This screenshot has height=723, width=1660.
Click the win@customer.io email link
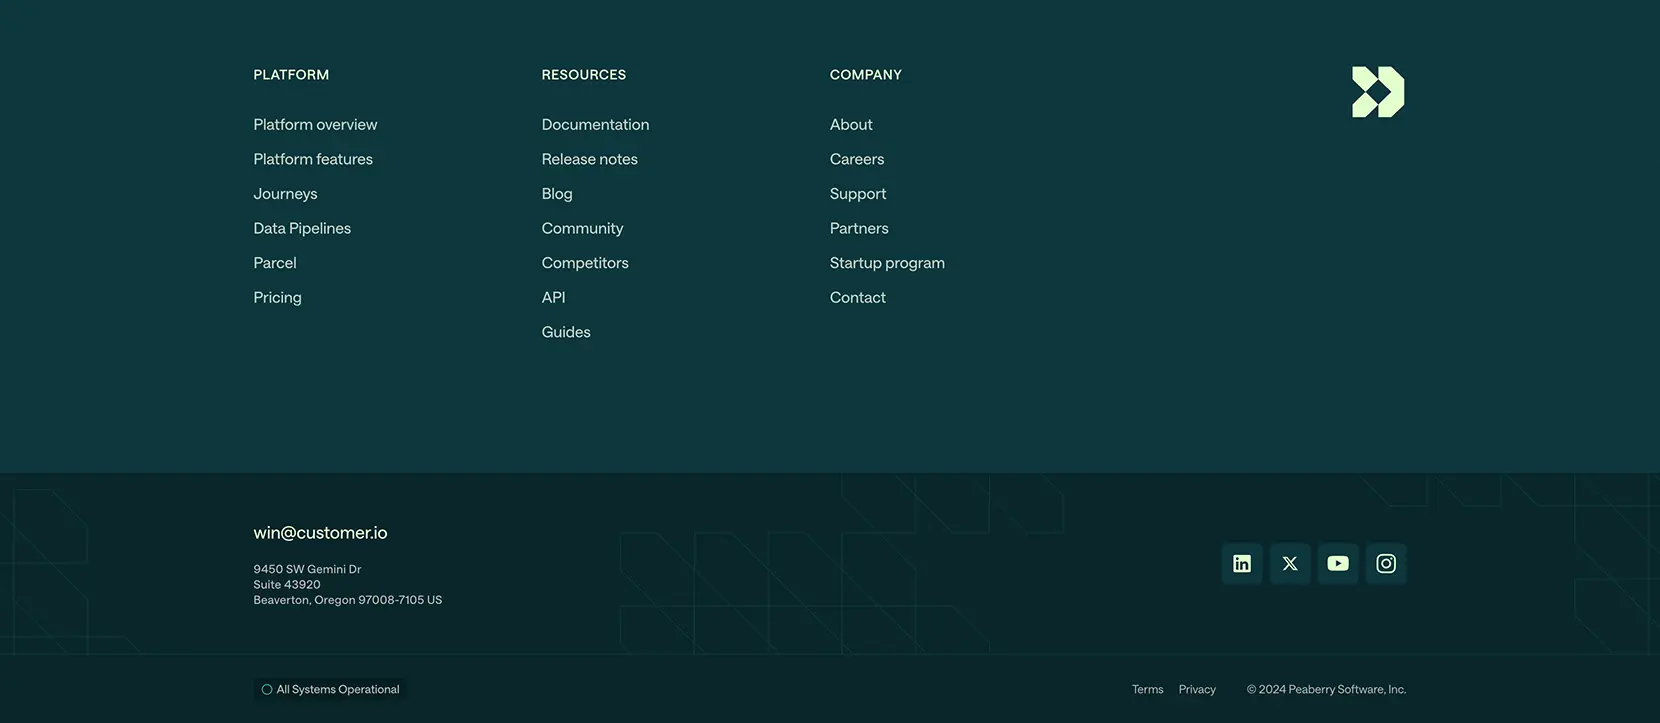320,533
